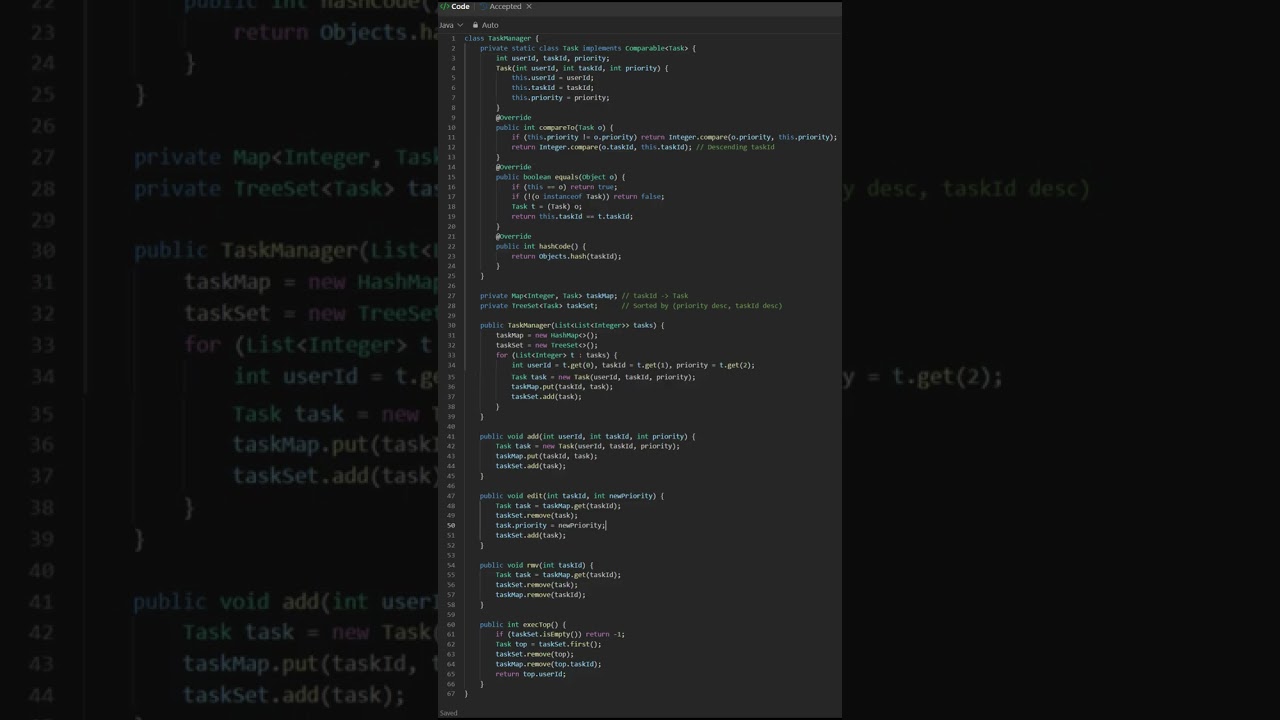This screenshot has height=720, width=1280.
Task: Click 'taskMap.remove(taskId);' on line 57
Action: coord(541,595)
